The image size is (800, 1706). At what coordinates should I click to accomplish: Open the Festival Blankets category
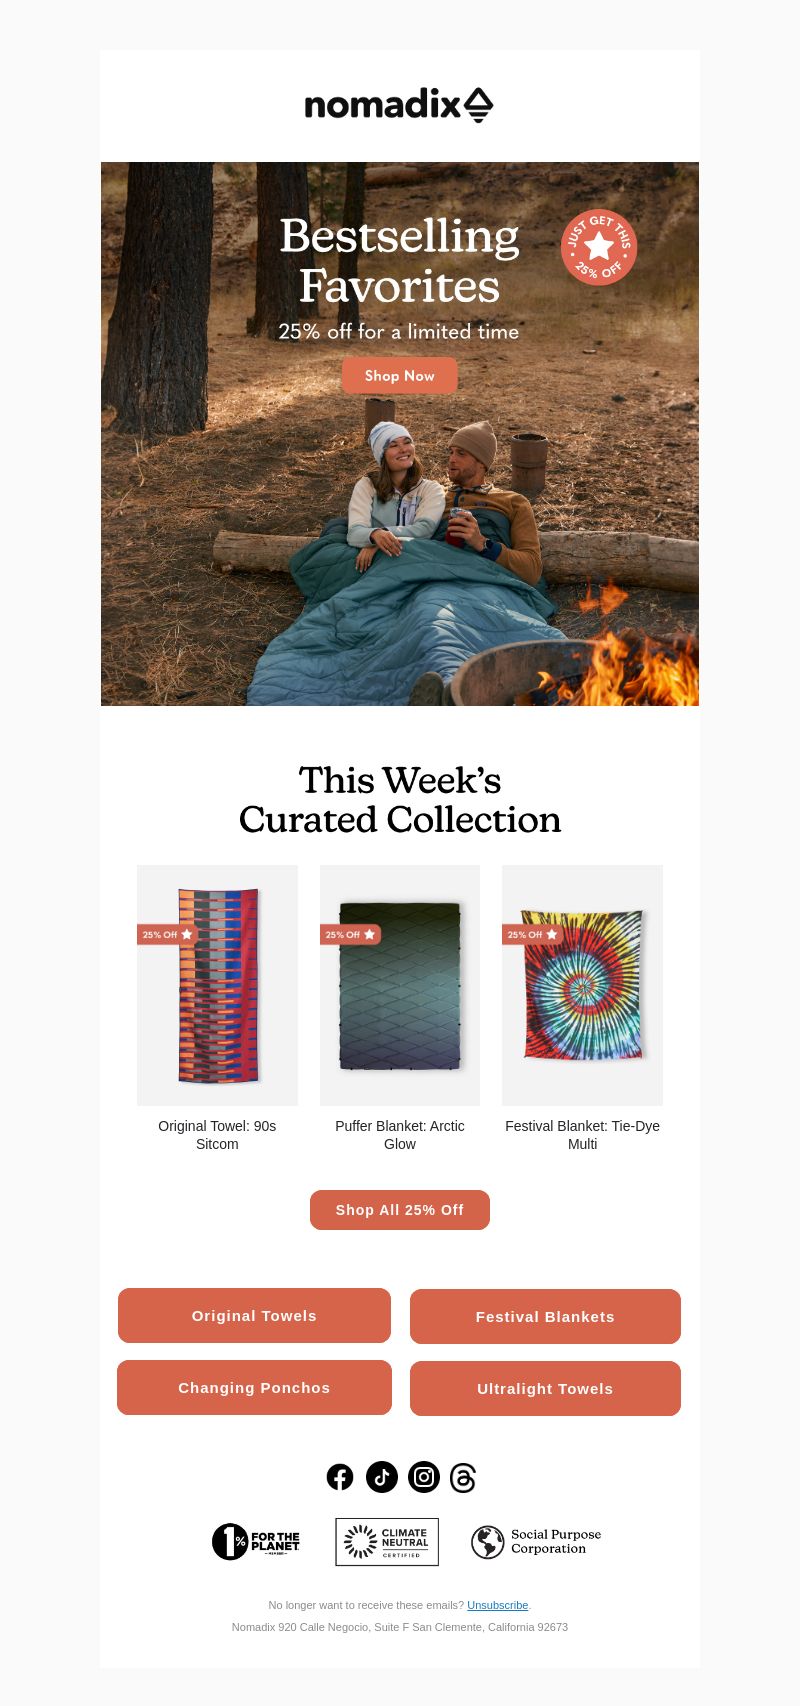click(x=545, y=1317)
